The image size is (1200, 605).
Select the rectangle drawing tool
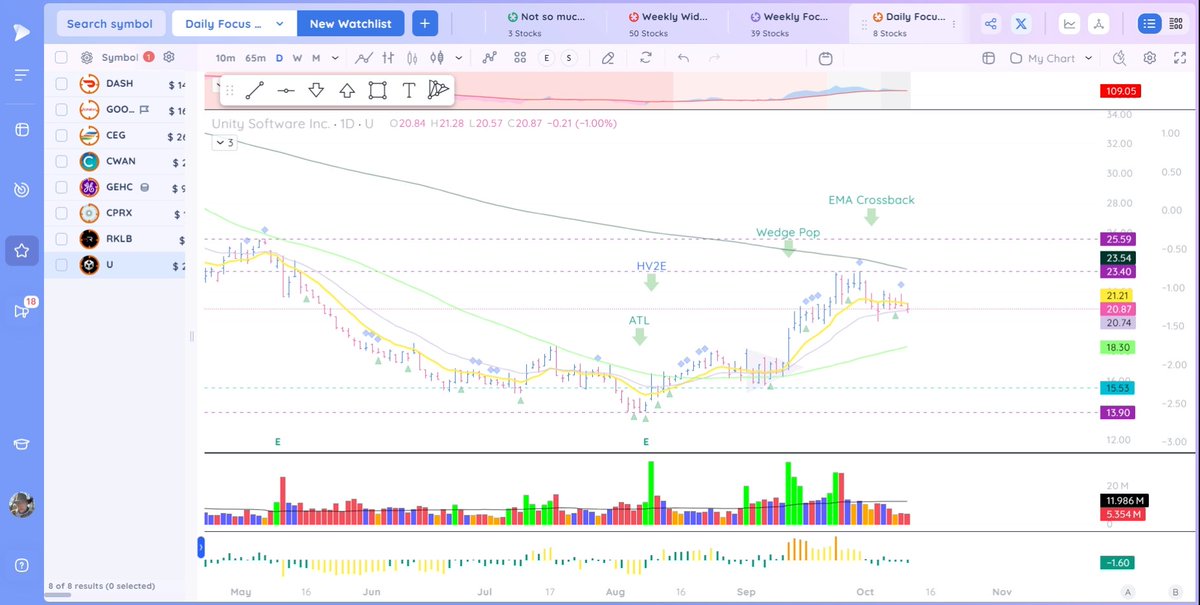(x=376, y=89)
